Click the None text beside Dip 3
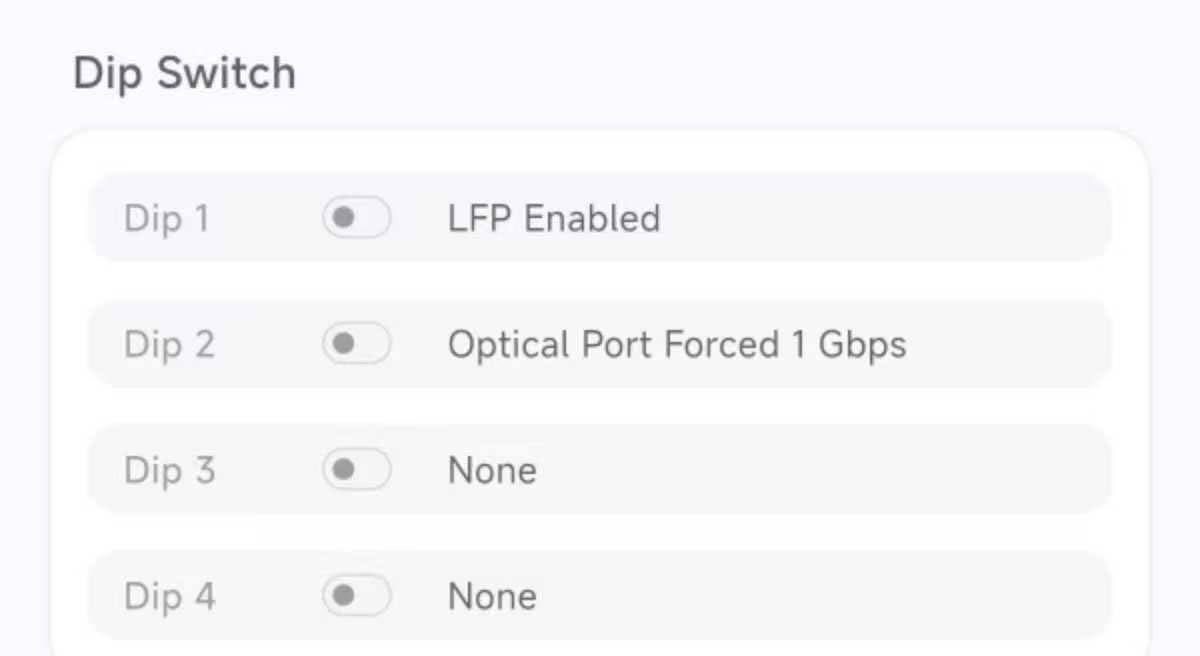 click(492, 470)
